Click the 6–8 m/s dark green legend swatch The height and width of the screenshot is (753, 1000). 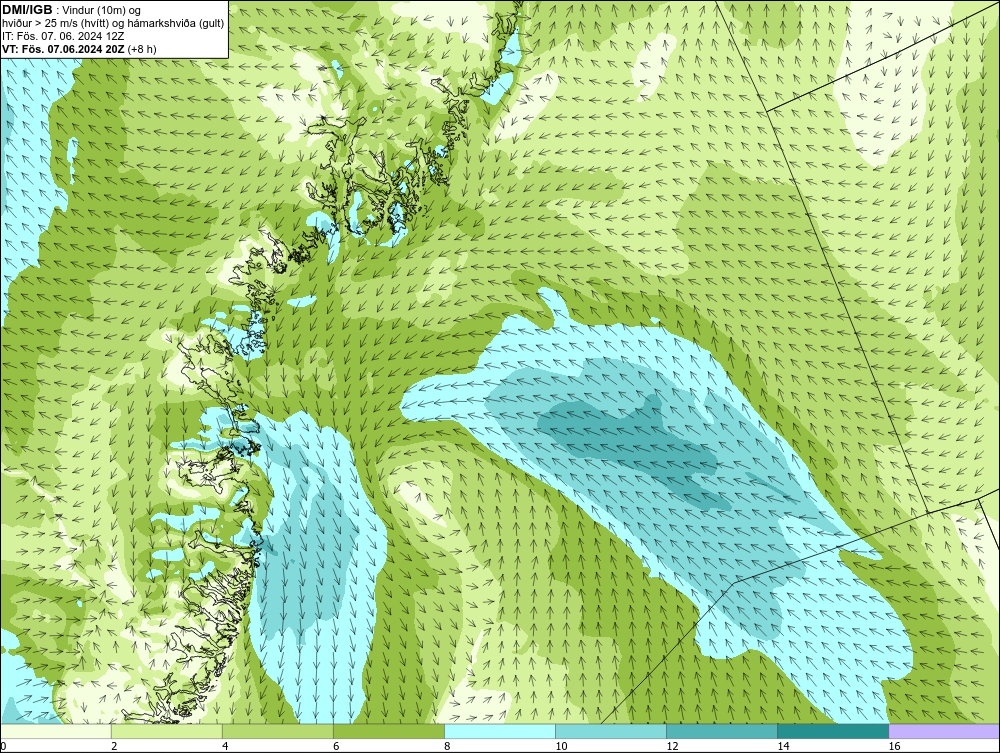[x=389, y=731]
